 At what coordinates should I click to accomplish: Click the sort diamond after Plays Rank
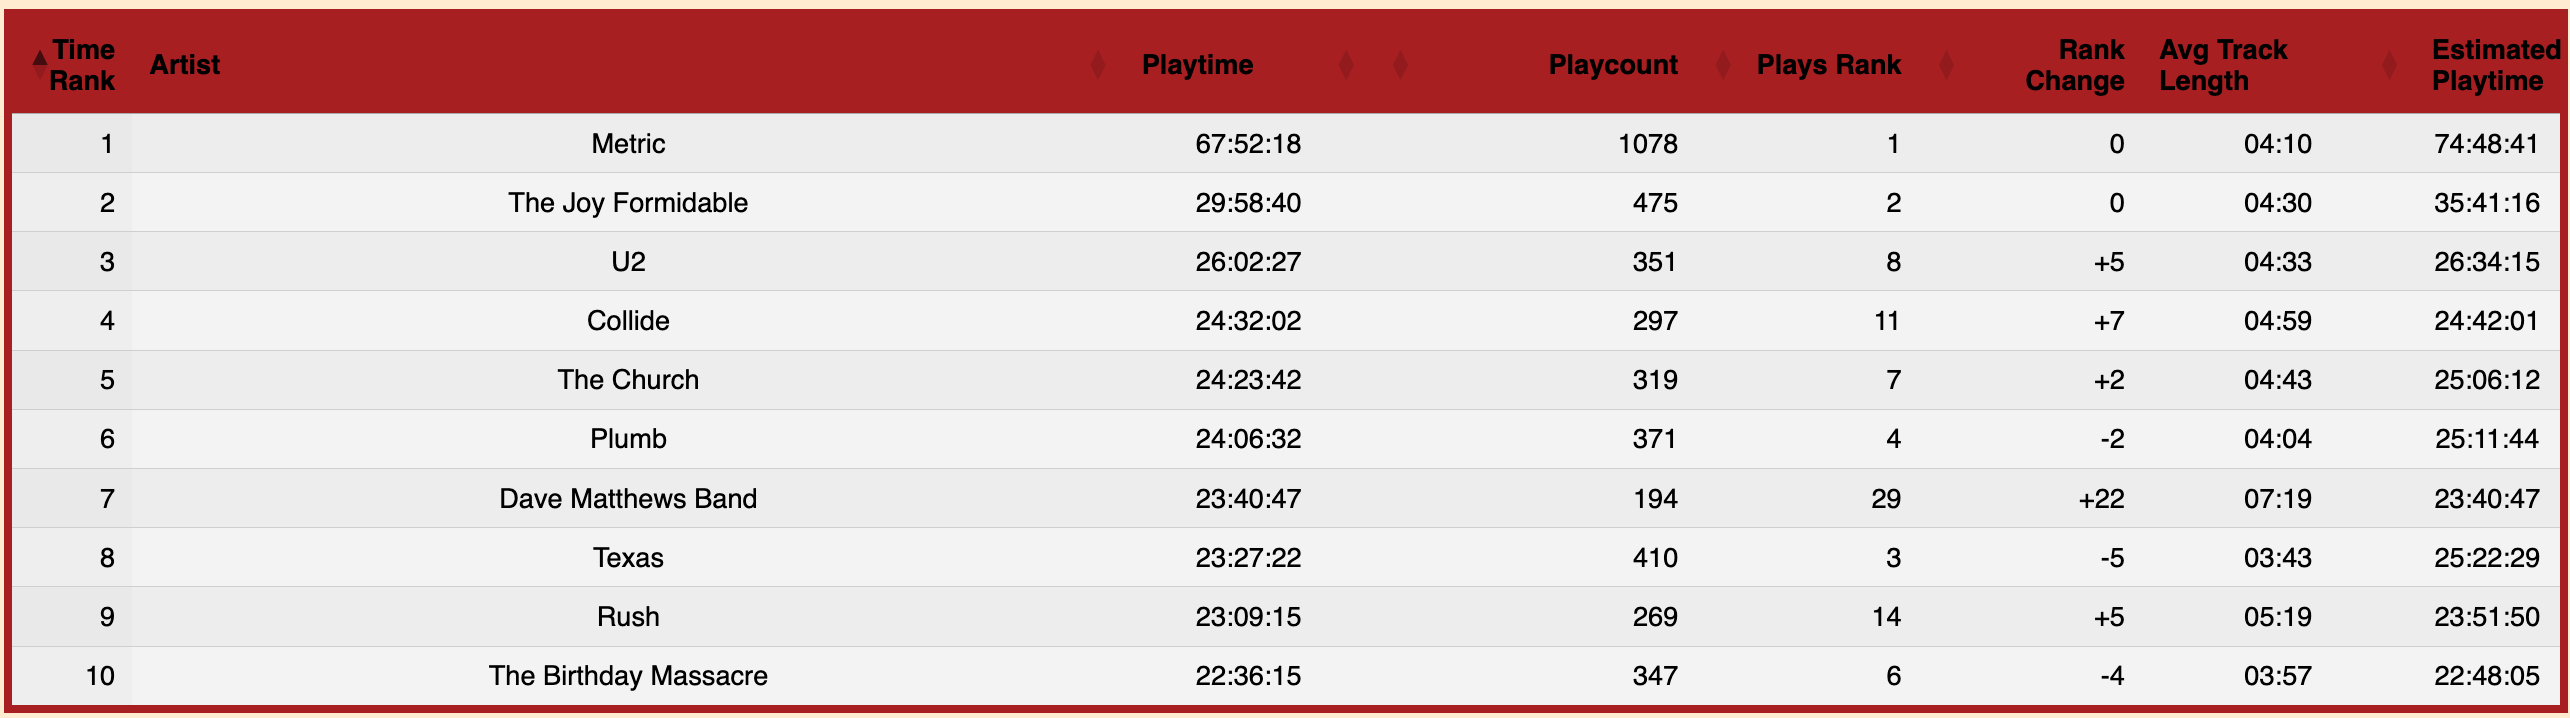pos(1945,65)
